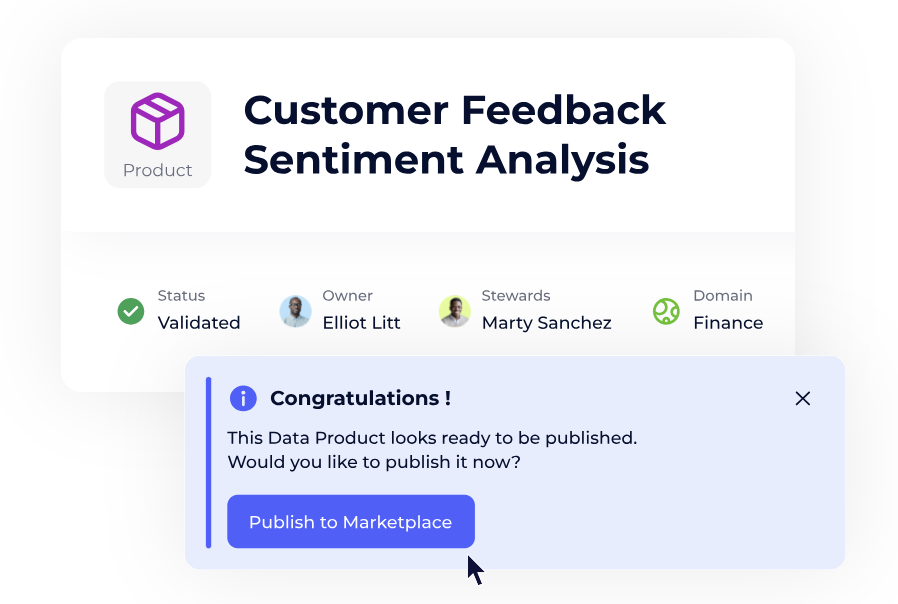Viewport: 898px width, 604px height.
Task: Click the green Validated checkmark icon
Action: click(131, 311)
